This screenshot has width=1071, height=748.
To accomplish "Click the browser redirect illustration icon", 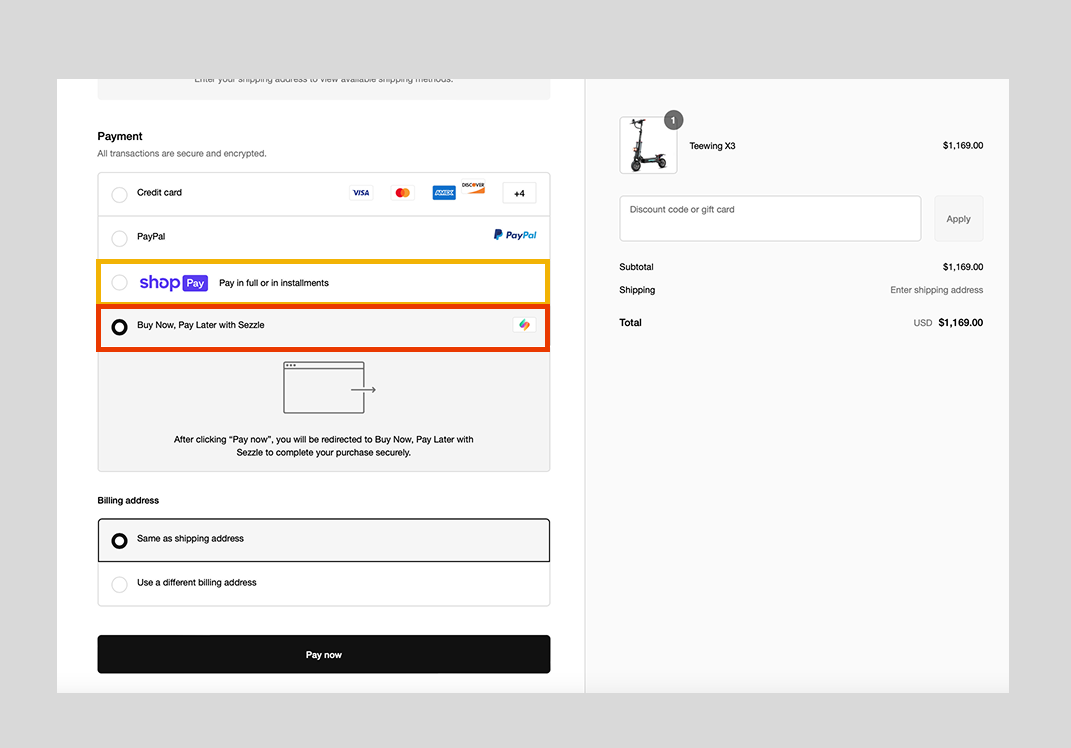I will pyautogui.click(x=329, y=388).
